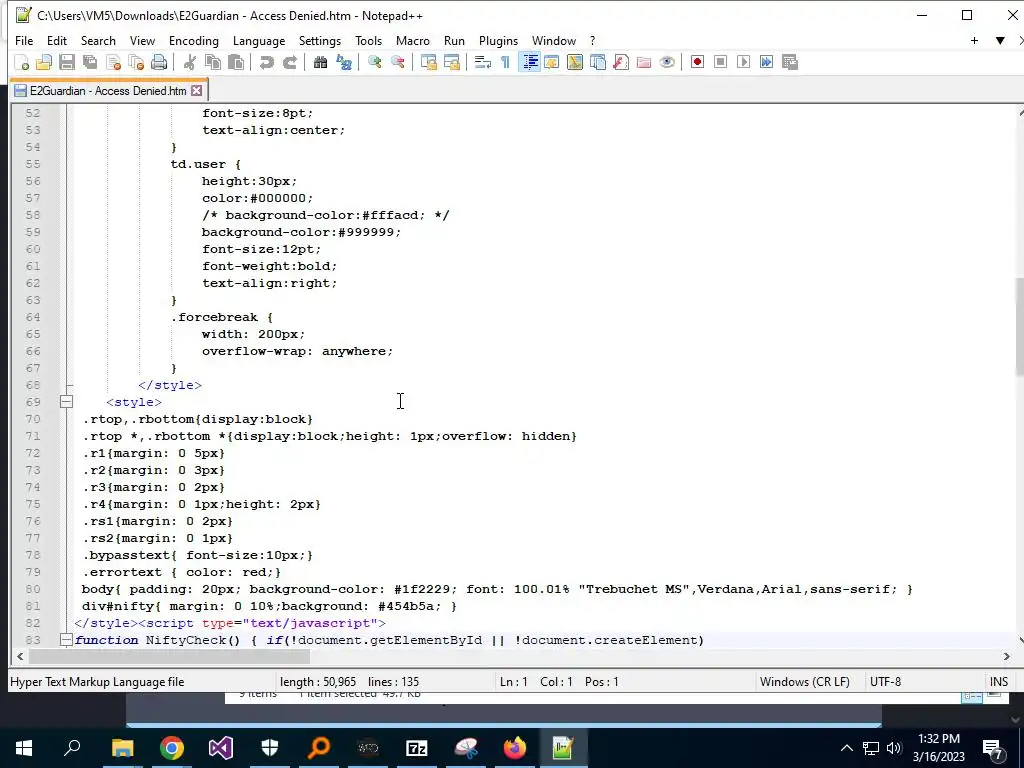Screen dimensions: 1024x768
Task: Open Firefox from the taskbar
Action: [x=515, y=748]
